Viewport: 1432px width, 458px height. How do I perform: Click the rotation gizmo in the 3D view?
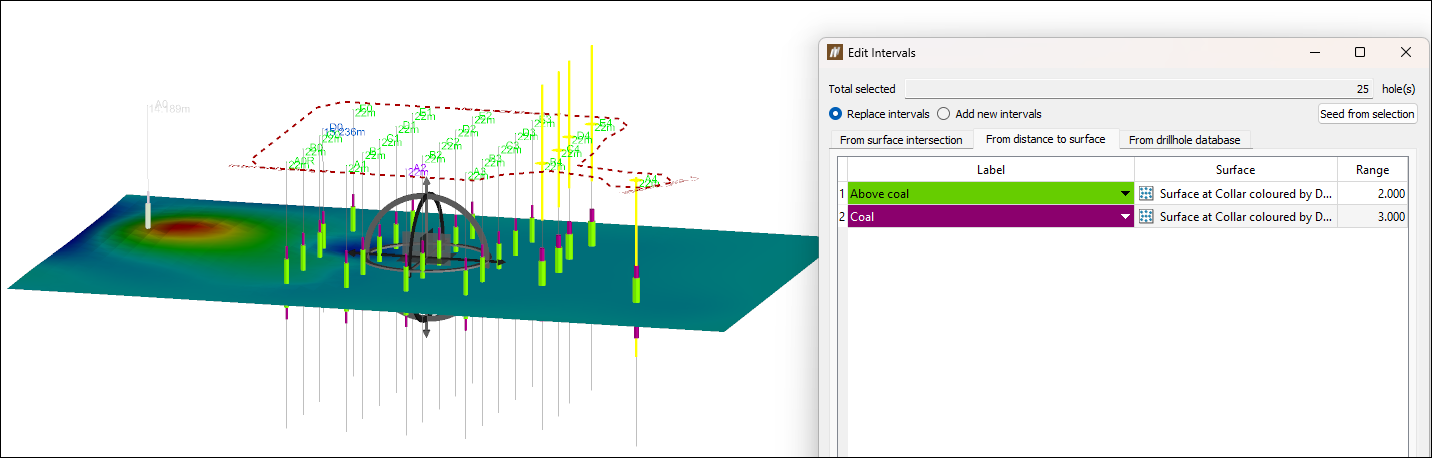click(x=426, y=255)
